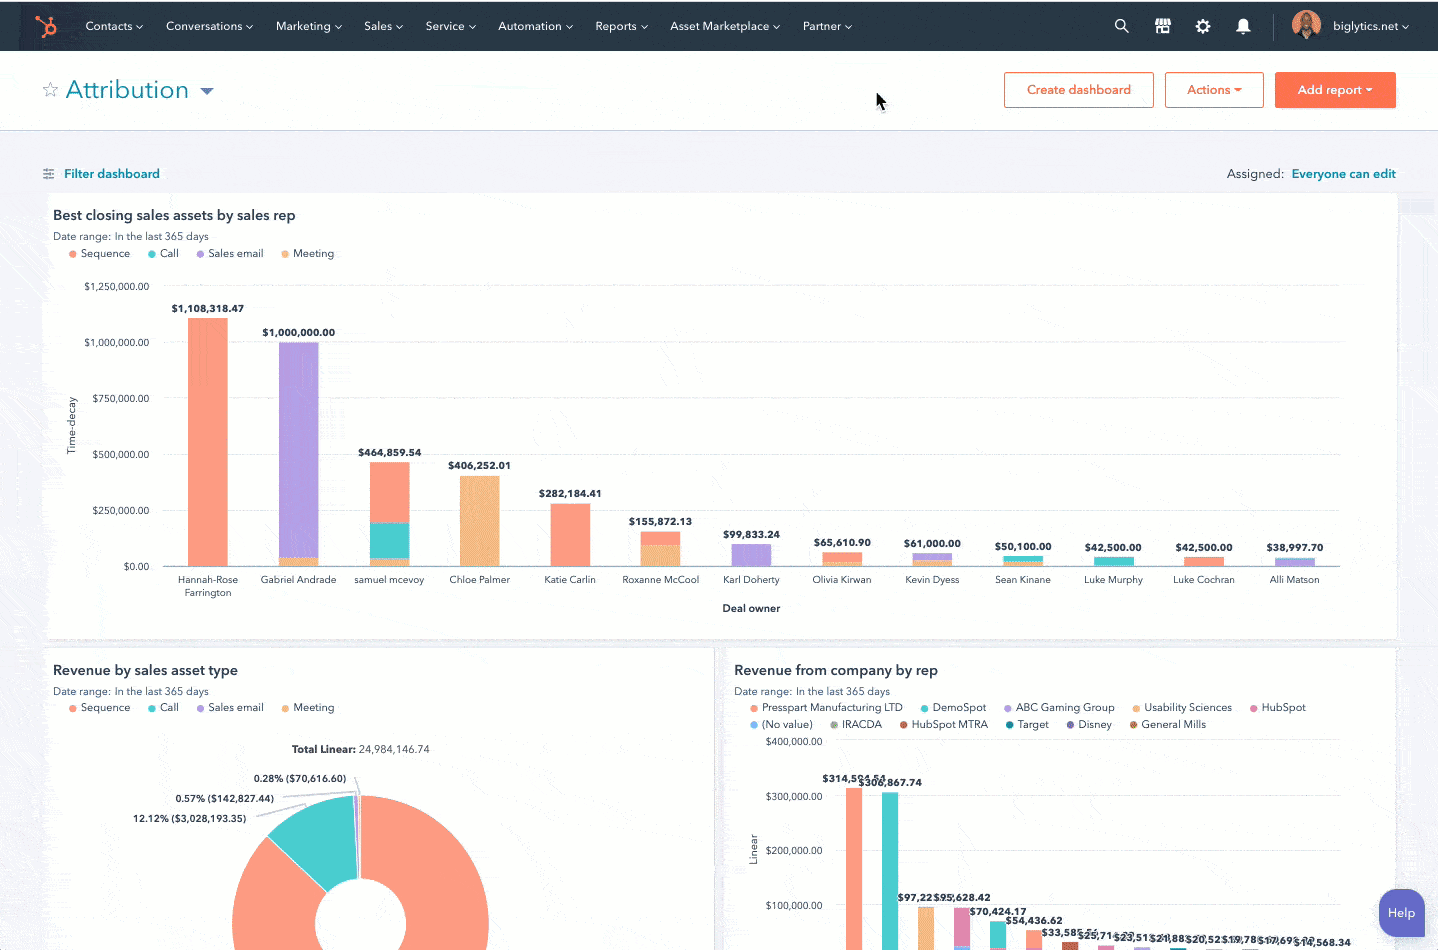Open the Actions dropdown button
This screenshot has width=1438, height=950.
(1214, 90)
